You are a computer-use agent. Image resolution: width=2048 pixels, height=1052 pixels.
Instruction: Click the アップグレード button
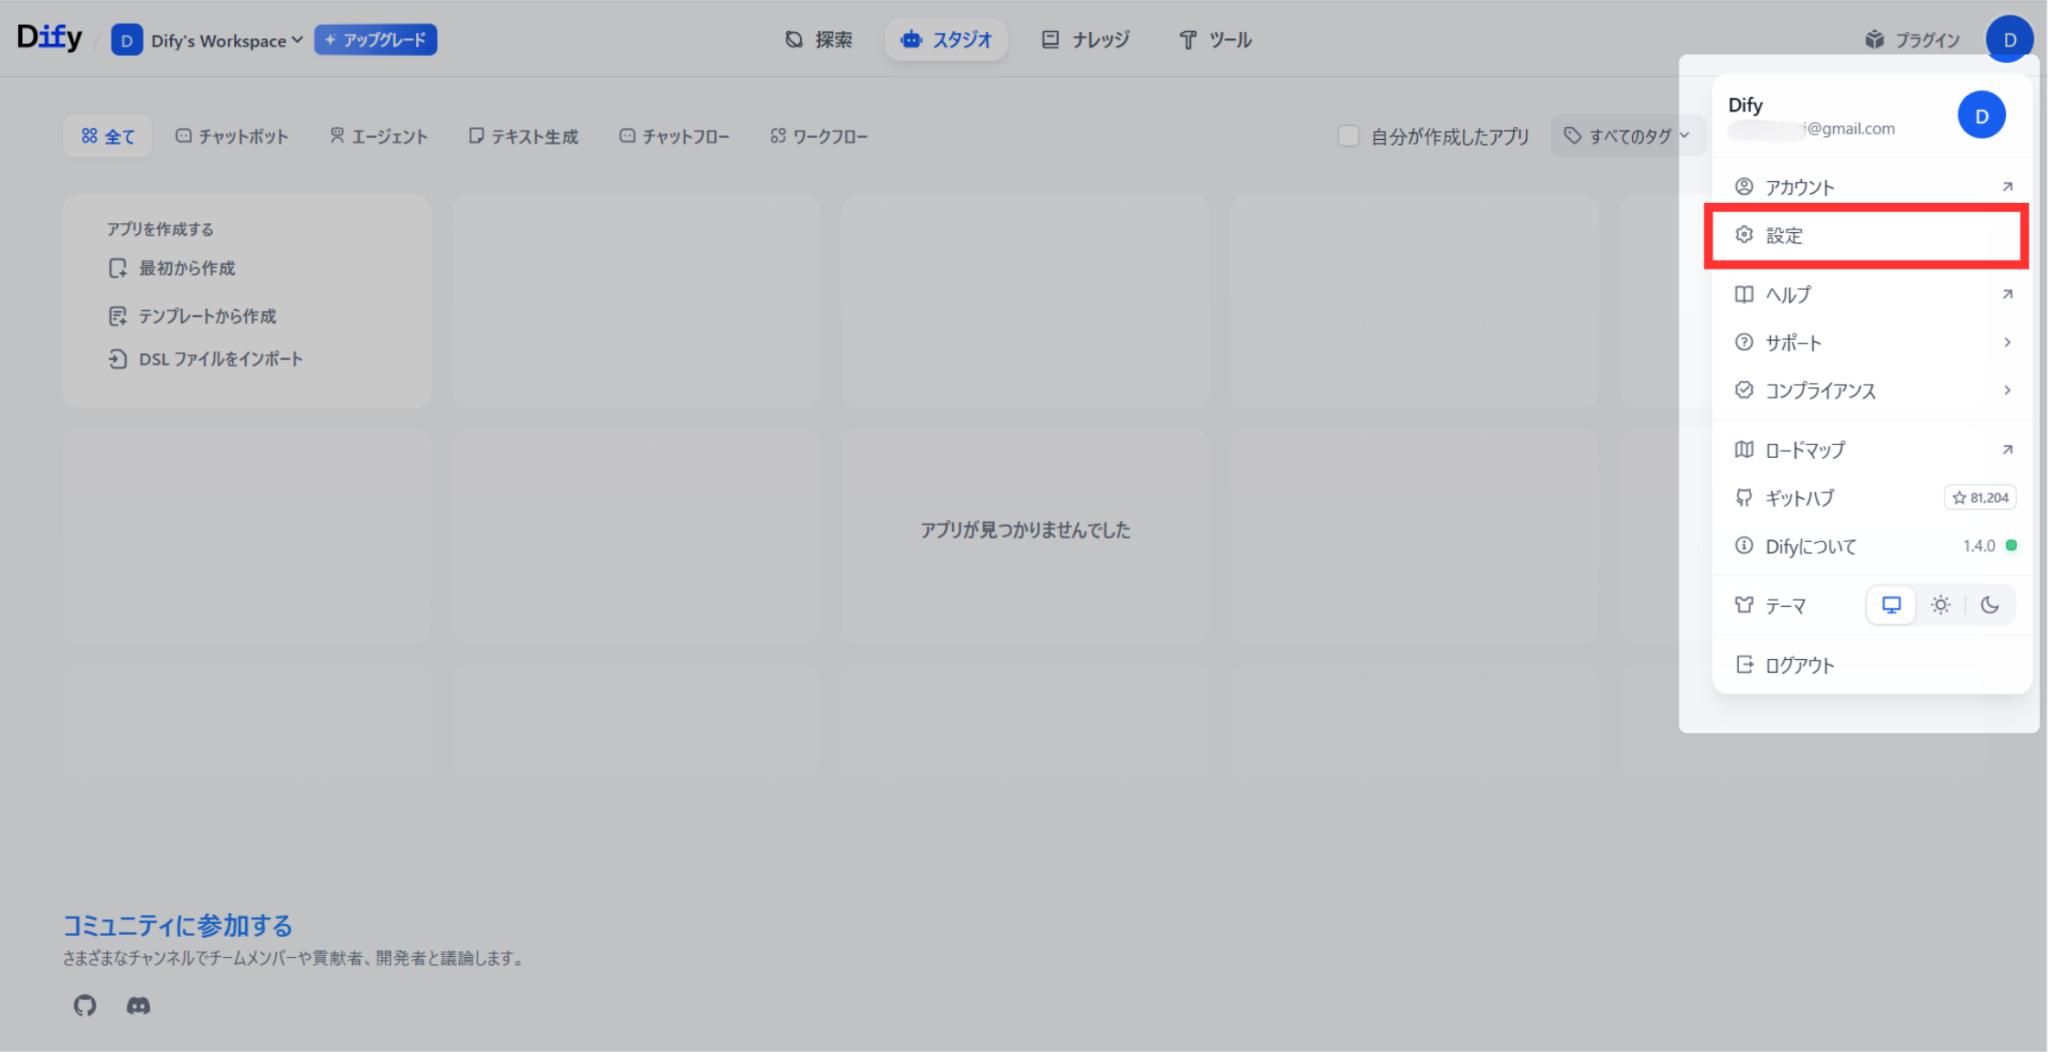coord(375,39)
